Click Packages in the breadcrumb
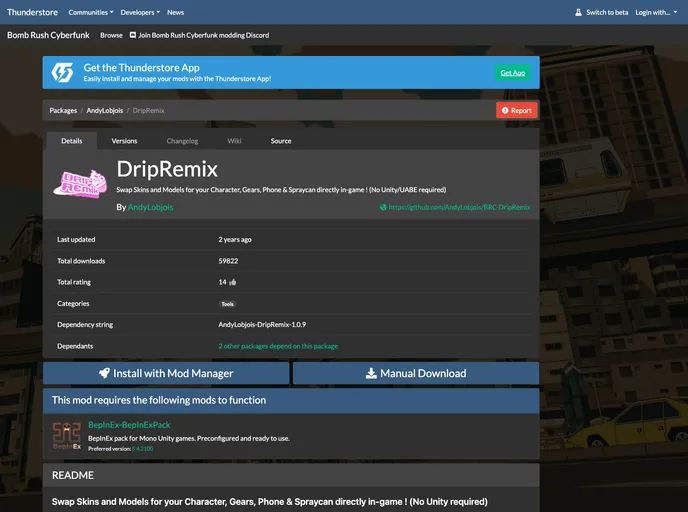The image size is (688, 512). pyautogui.click(x=63, y=111)
